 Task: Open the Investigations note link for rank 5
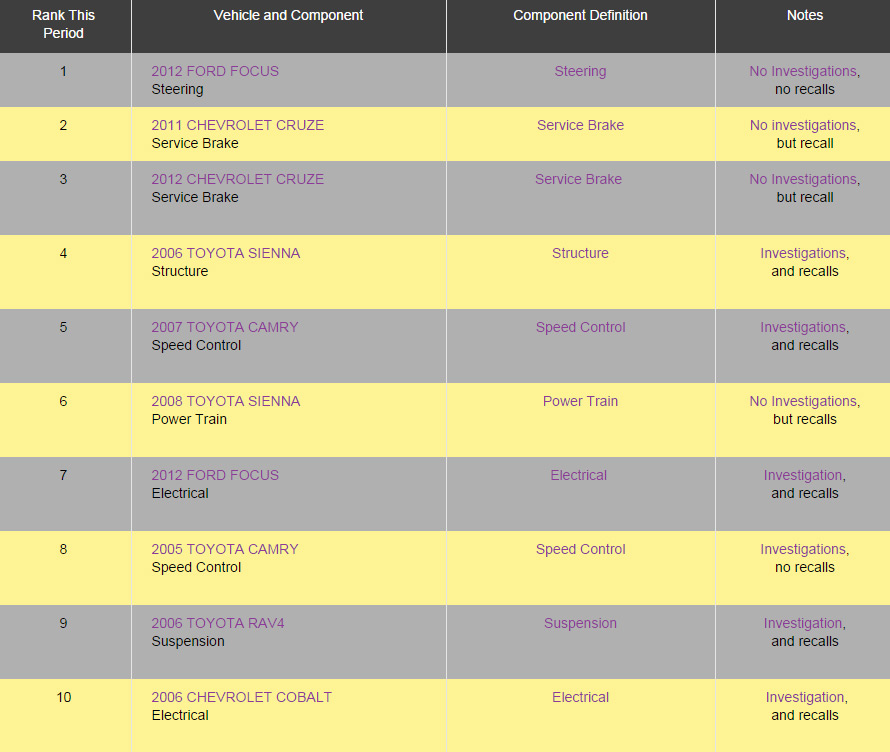click(804, 327)
